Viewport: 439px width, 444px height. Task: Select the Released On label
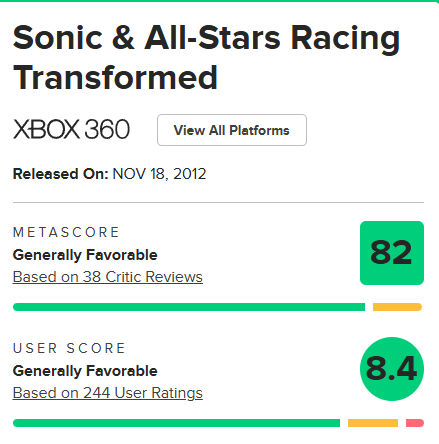click(61, 174)
